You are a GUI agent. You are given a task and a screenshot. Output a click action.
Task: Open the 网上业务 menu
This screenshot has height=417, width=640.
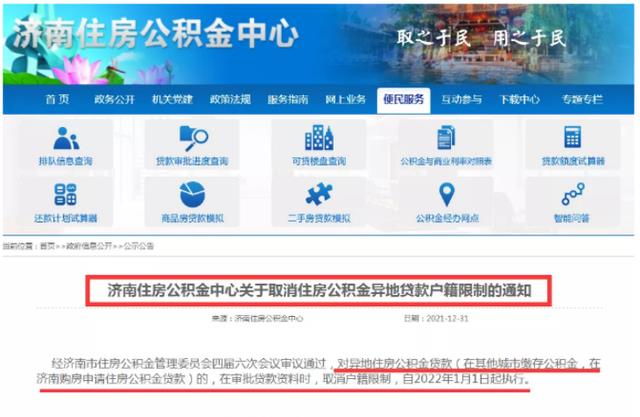(x=345, y=99)
